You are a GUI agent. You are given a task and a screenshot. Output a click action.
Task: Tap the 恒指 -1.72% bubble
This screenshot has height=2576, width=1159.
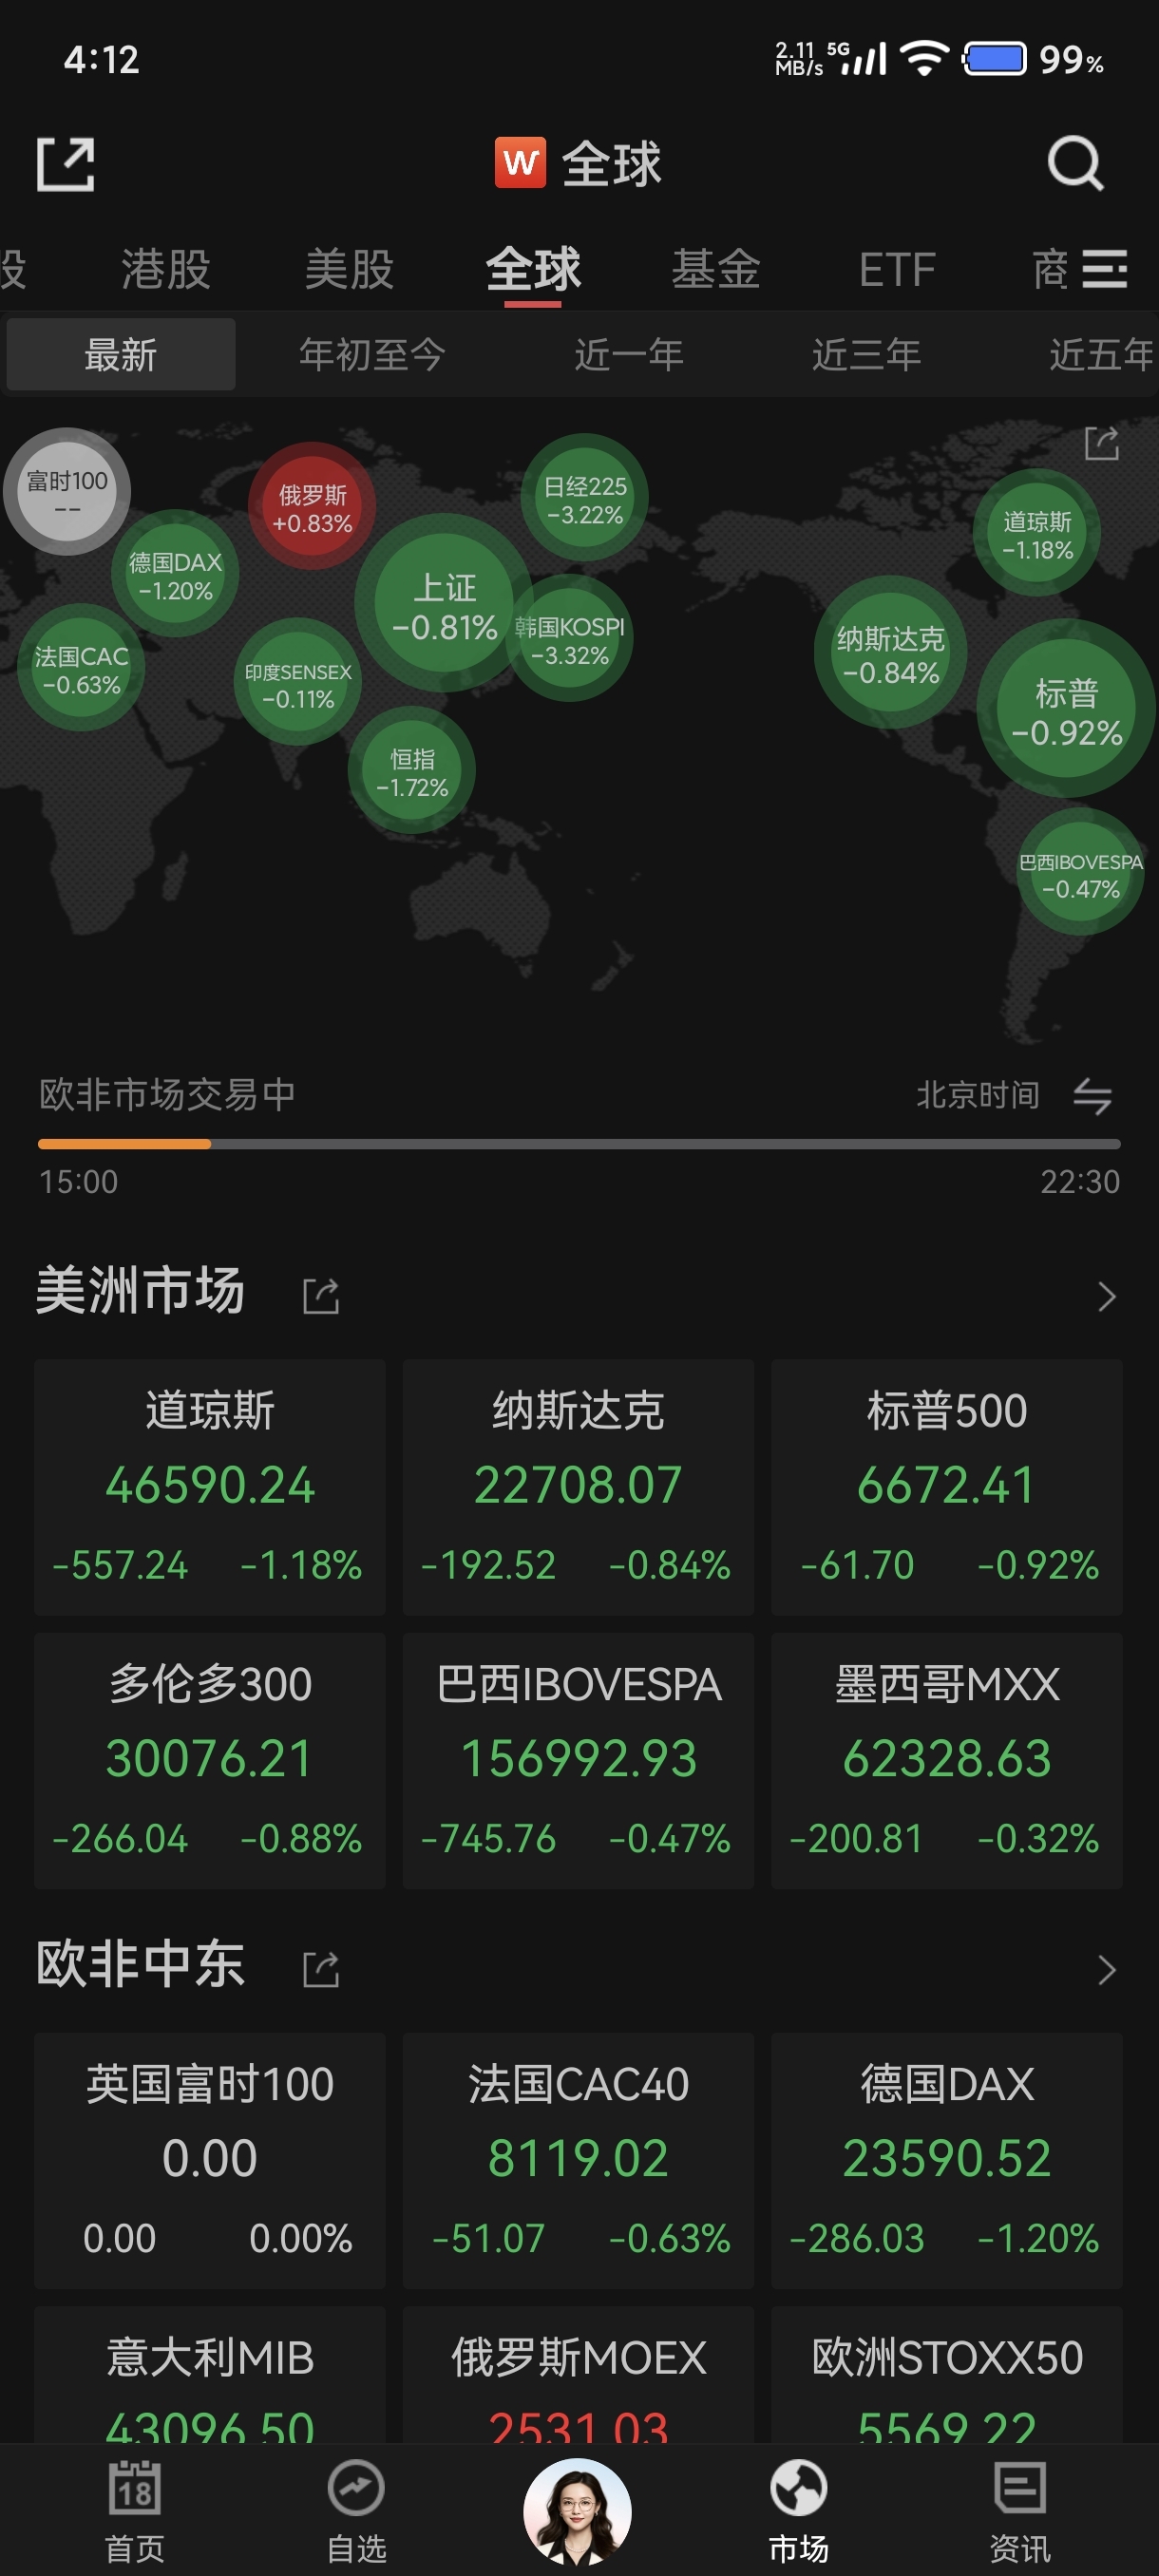coord(412,771)
